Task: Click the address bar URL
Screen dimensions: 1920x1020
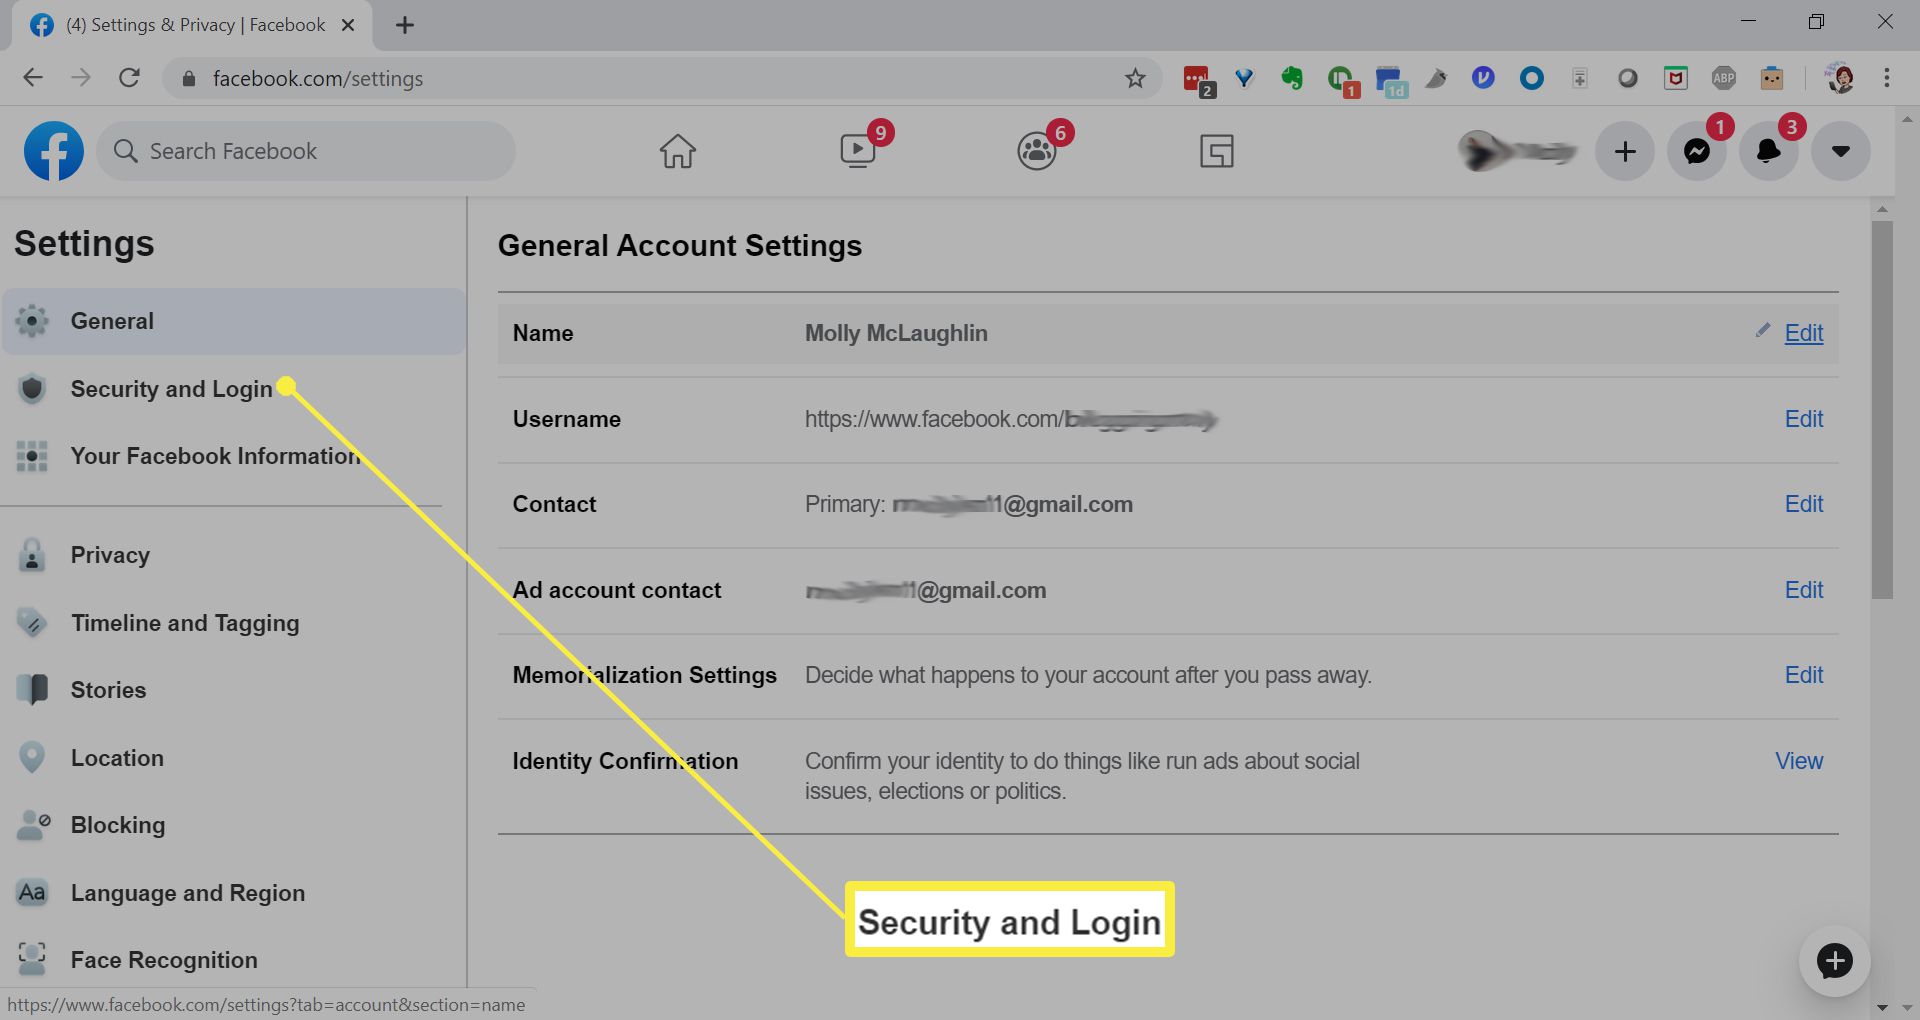Action: pos(318,78)
